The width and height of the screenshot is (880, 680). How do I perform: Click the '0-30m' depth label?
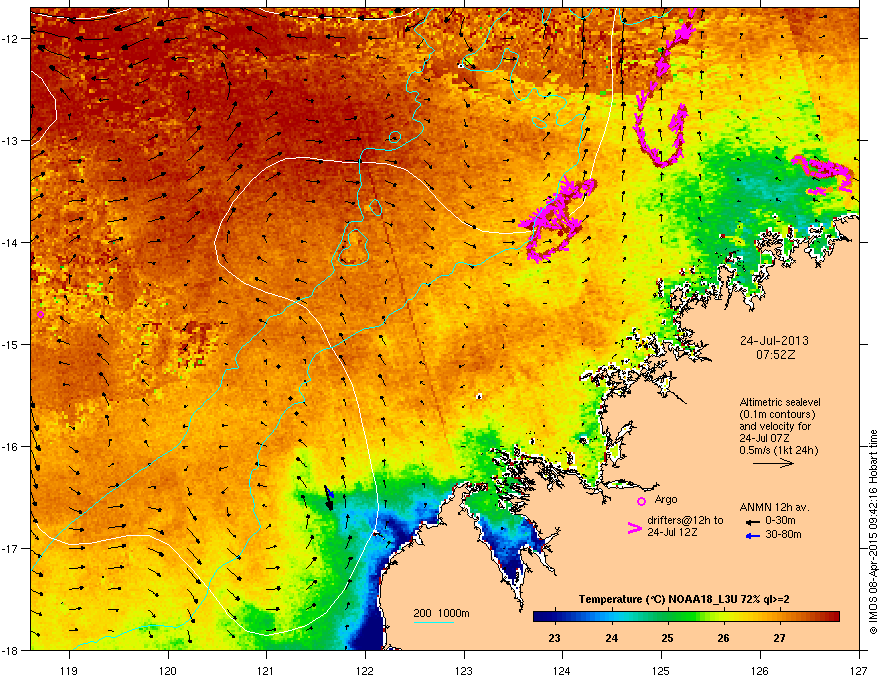(x=780, y=521)
